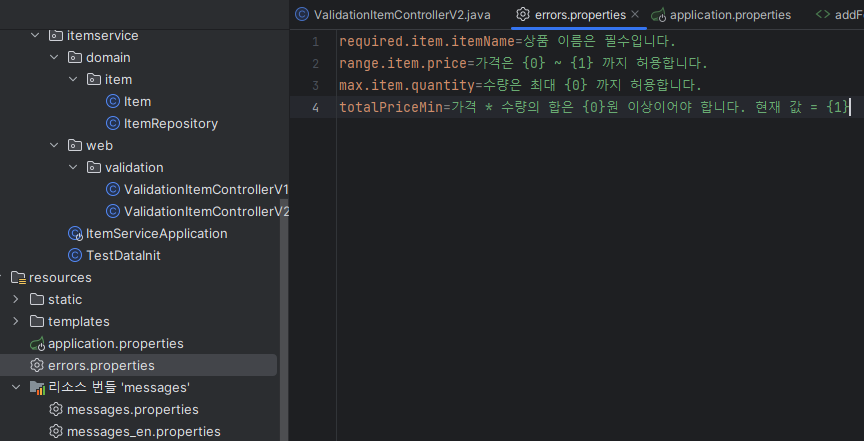
Task: Click the application.properties Spring icon in tree
Action: click(x=37, y=344)
